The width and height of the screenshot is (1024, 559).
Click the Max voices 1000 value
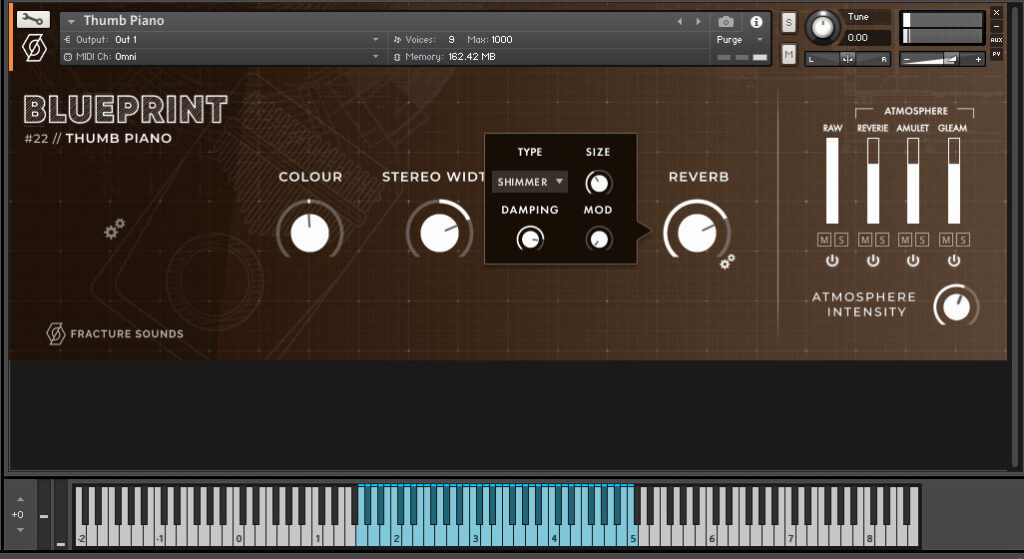click(x=502, y=40)
